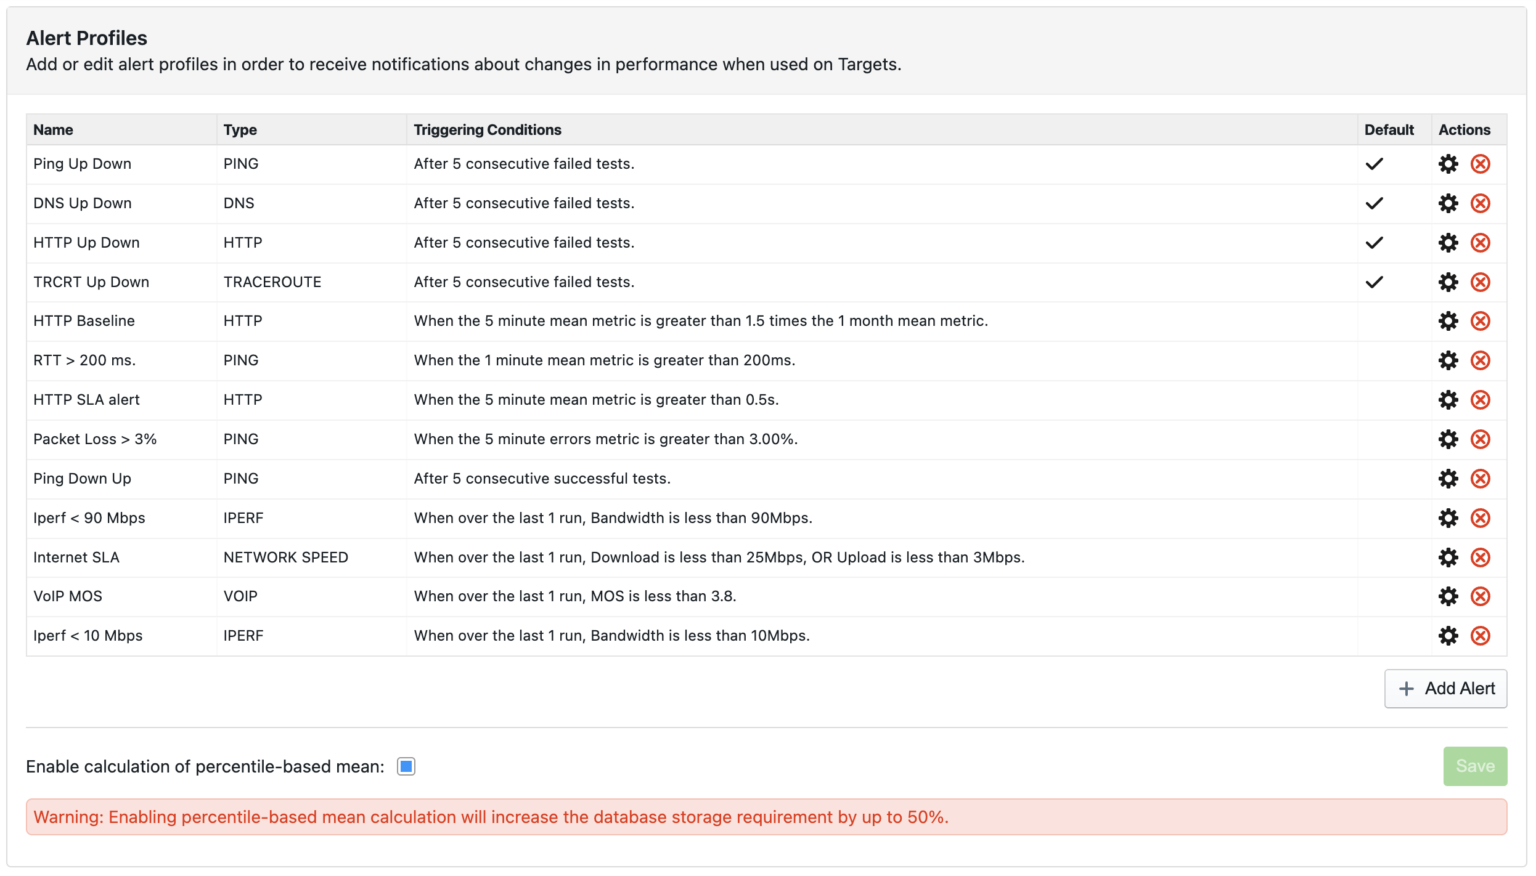
Task: Open HTTP Baseline settings gear
Action: (x=1448, y=321)
